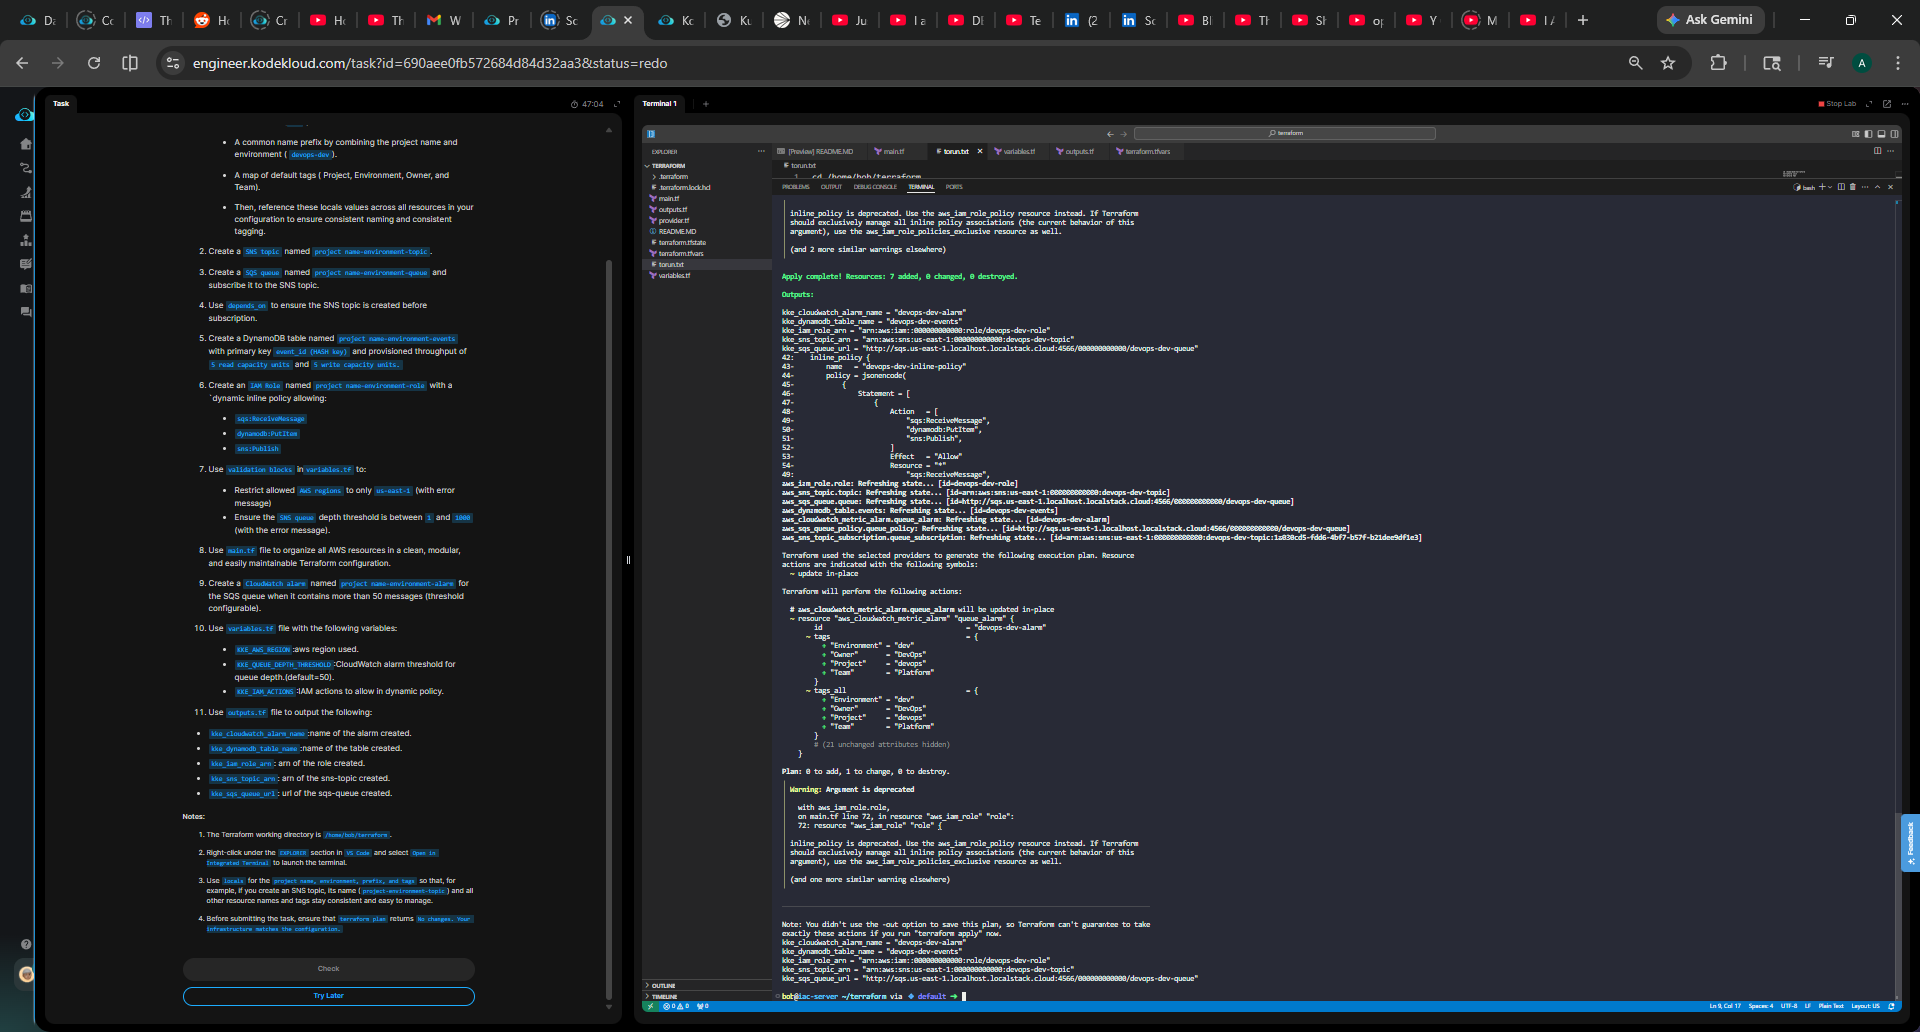
Task: Split the terminal in VS Code panel
Action: (x=1841, y=187)
